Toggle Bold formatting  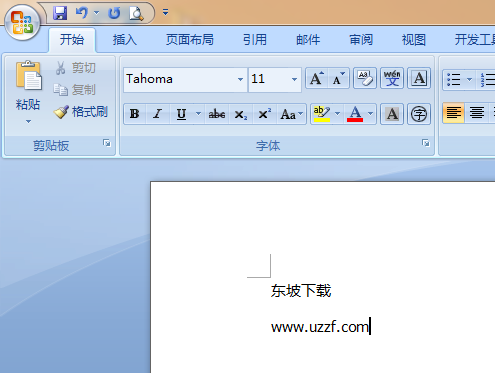point(135,114)
